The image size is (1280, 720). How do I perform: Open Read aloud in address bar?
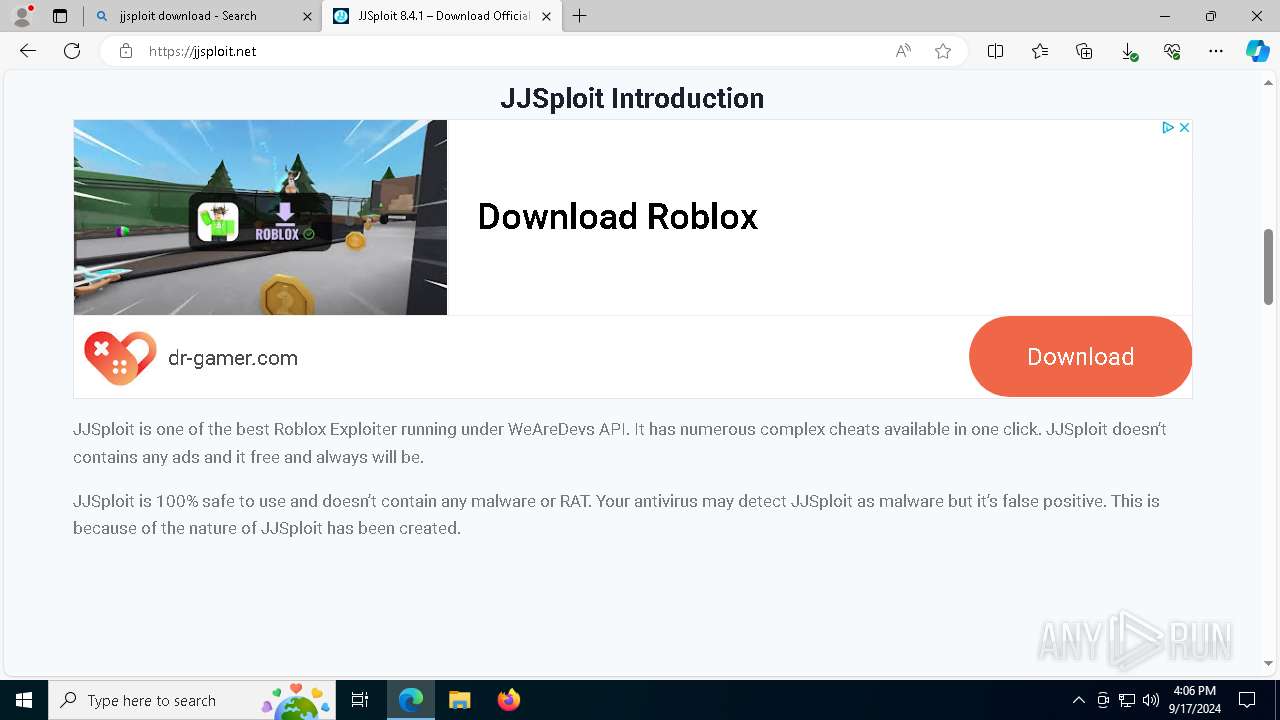click(903, 51)
